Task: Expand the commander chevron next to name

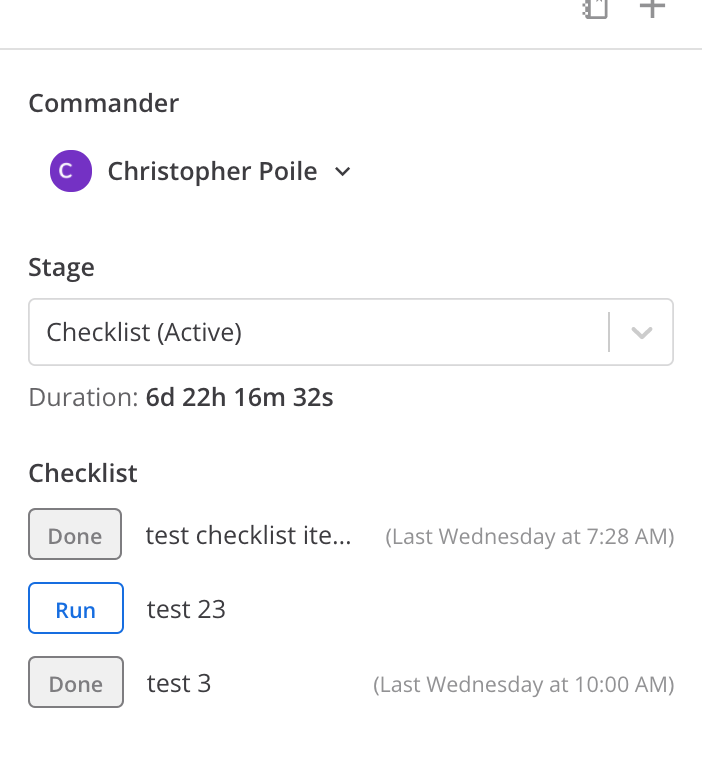Action: point(343,172)
